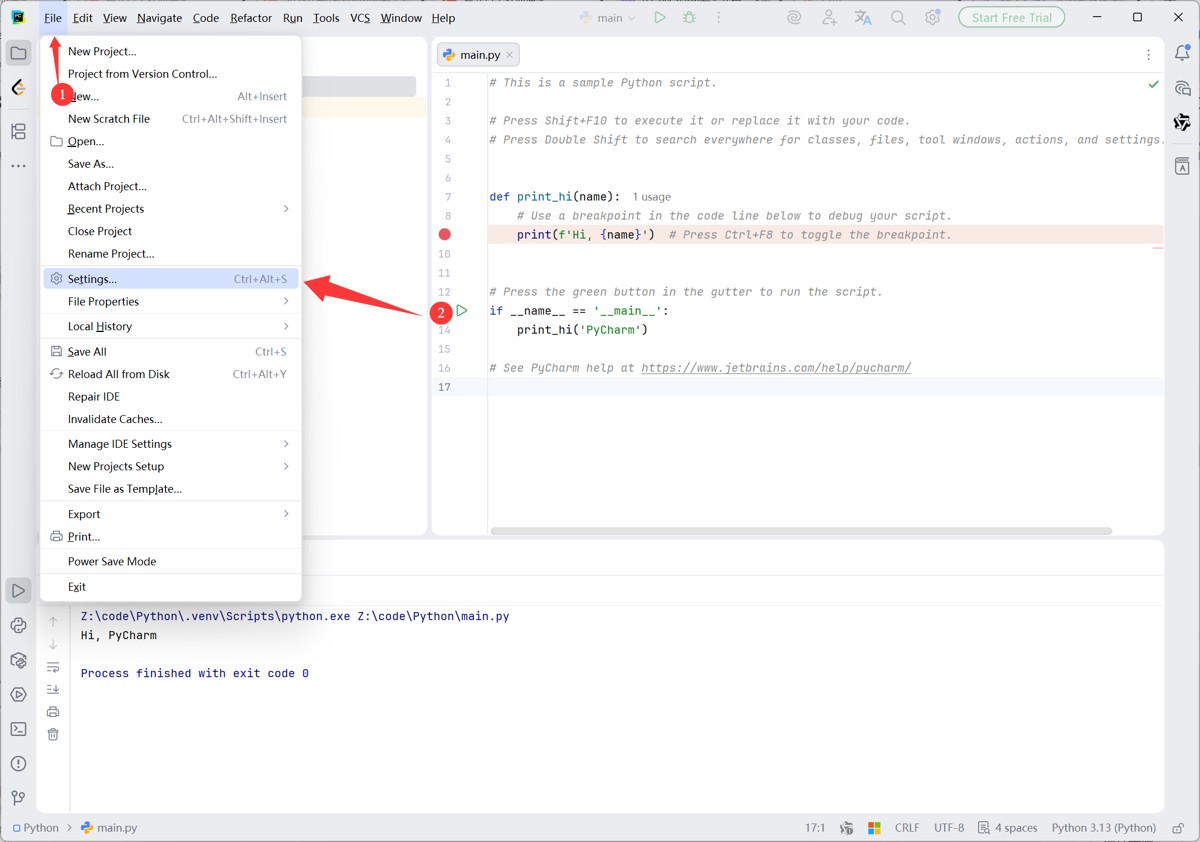The height and width of the screenshot is (842, 1200).
Task: Click the Start Free Trial button
Action: pos(1011,18)
